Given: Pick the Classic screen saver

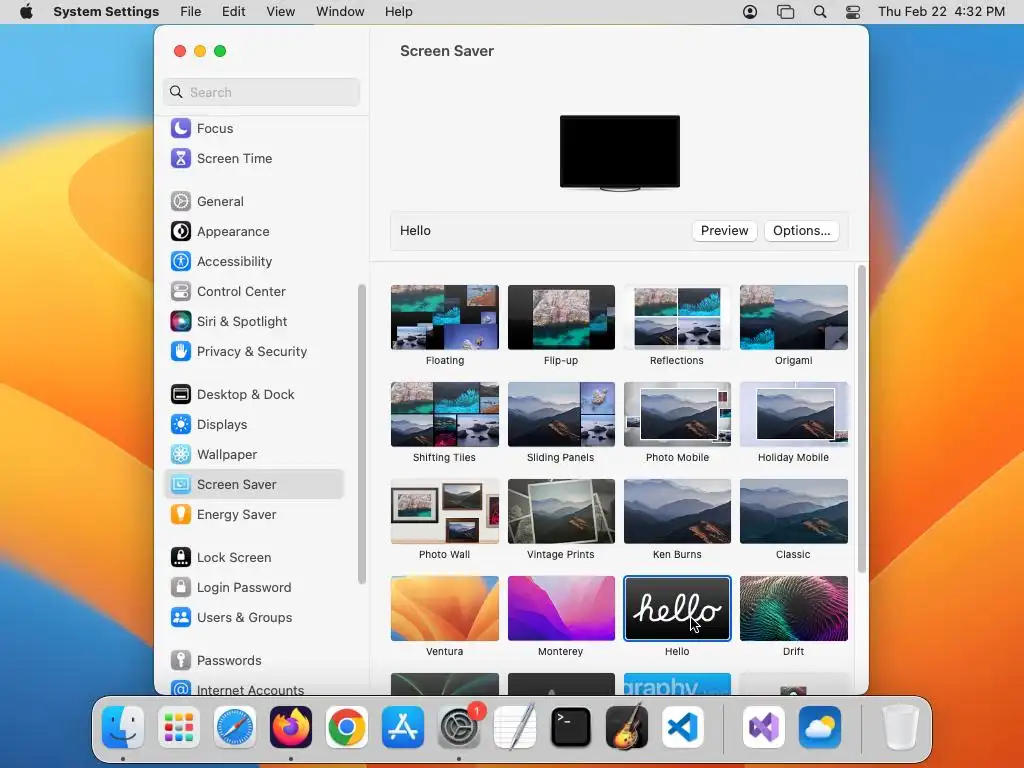Looking at the screenshot, I should pyautogui.click(x=793, y=511).
